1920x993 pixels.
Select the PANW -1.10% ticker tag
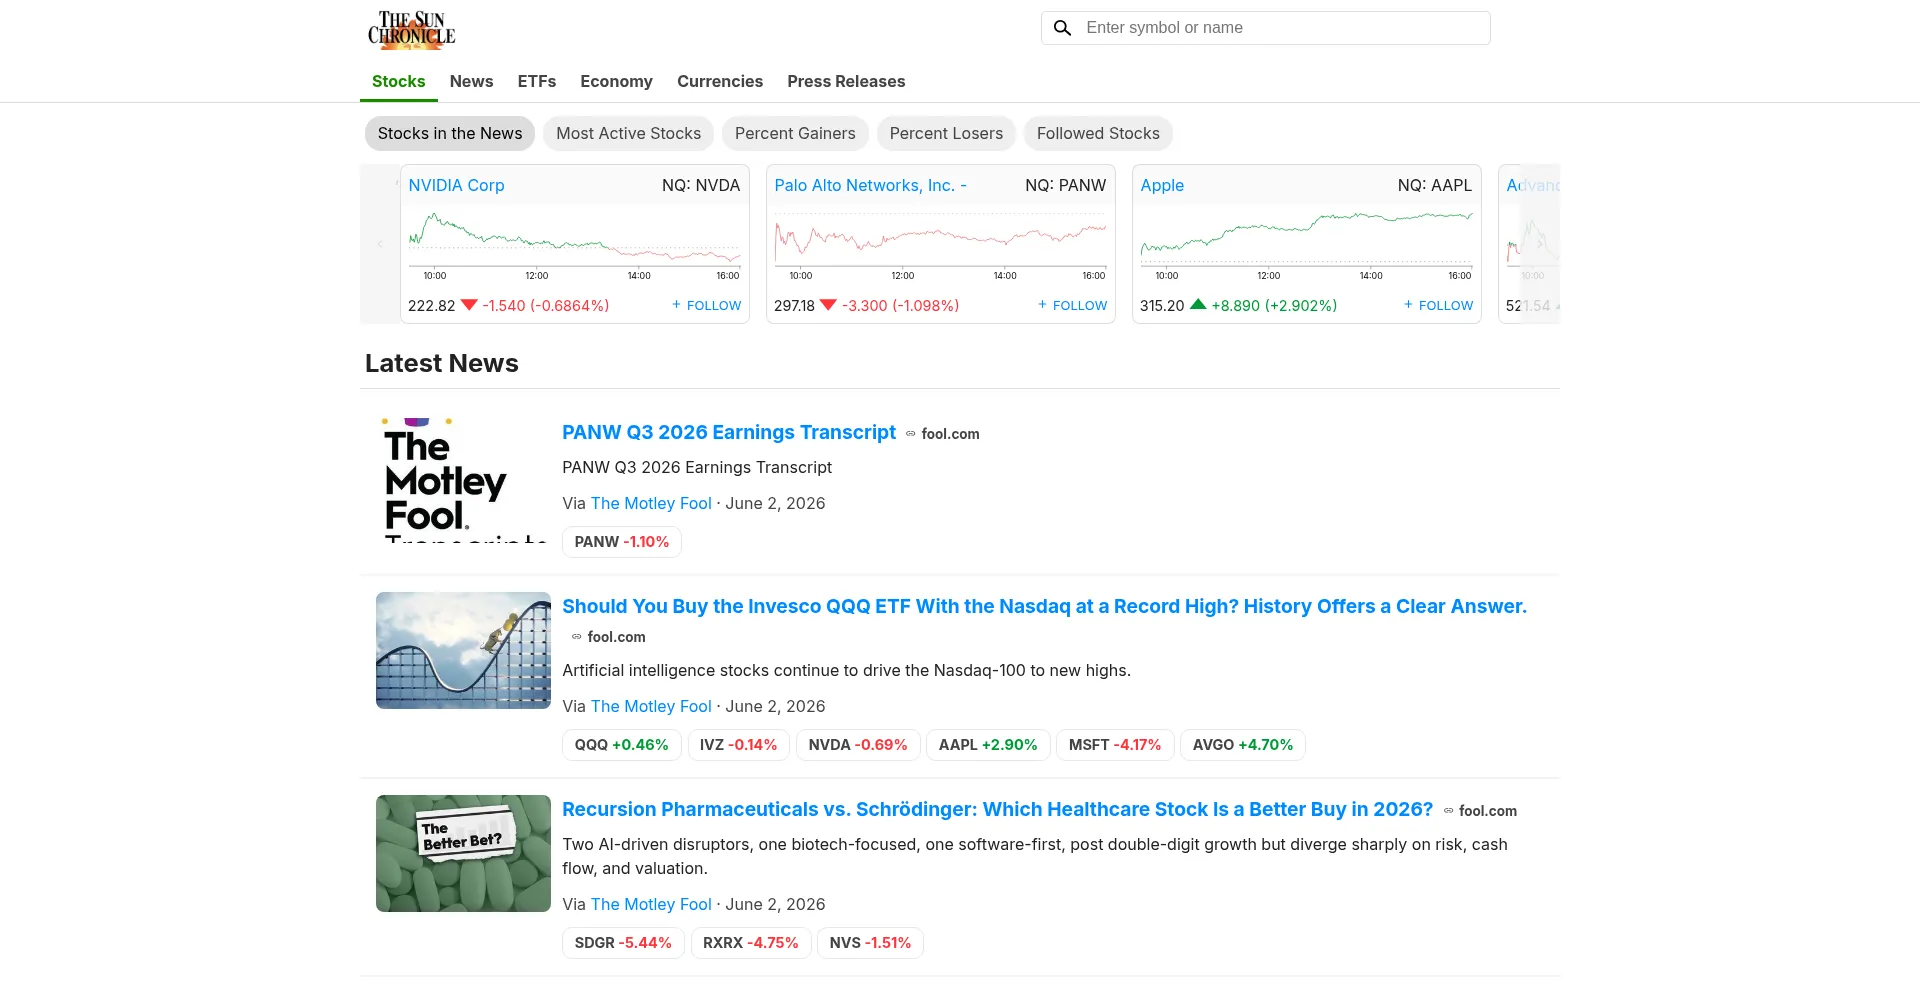(x=622, y=542)
